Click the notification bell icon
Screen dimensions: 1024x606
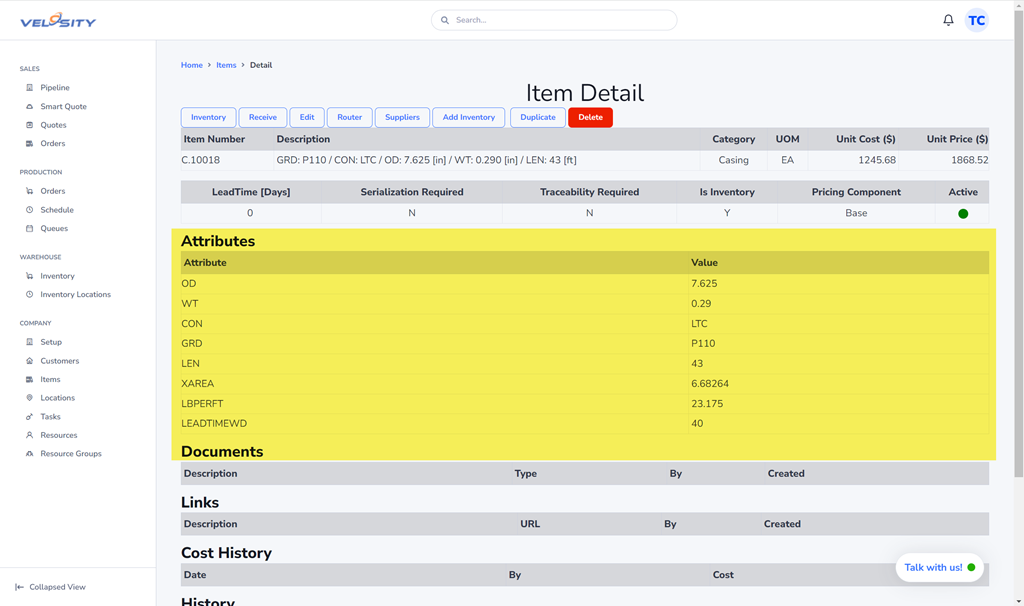[x=948, y=20]
